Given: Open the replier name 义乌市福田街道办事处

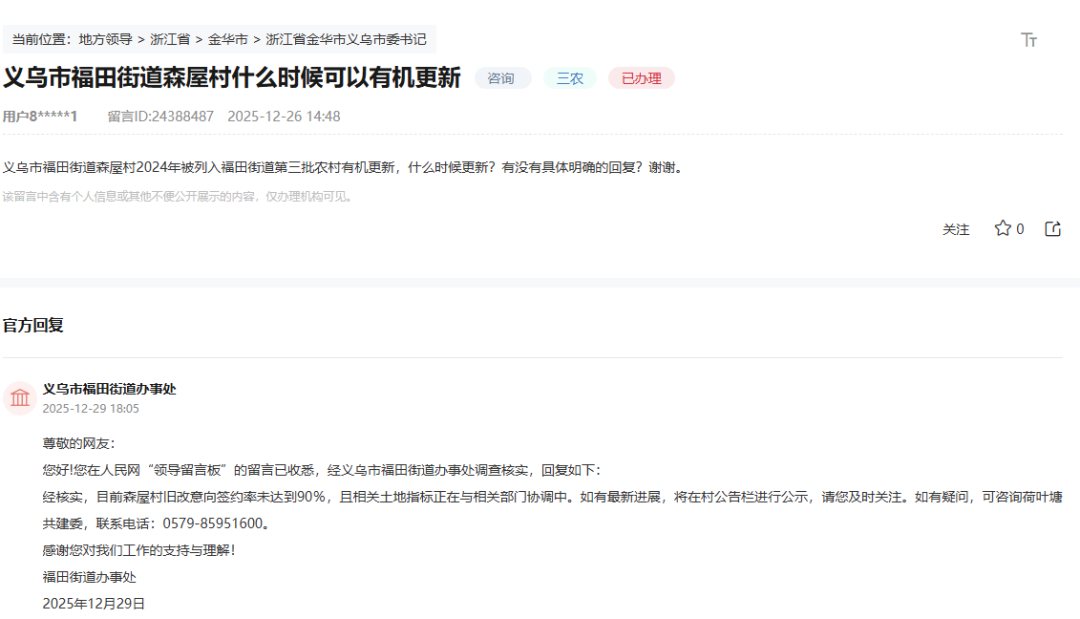Looking at the screenshot, I should tap(109, 389).
